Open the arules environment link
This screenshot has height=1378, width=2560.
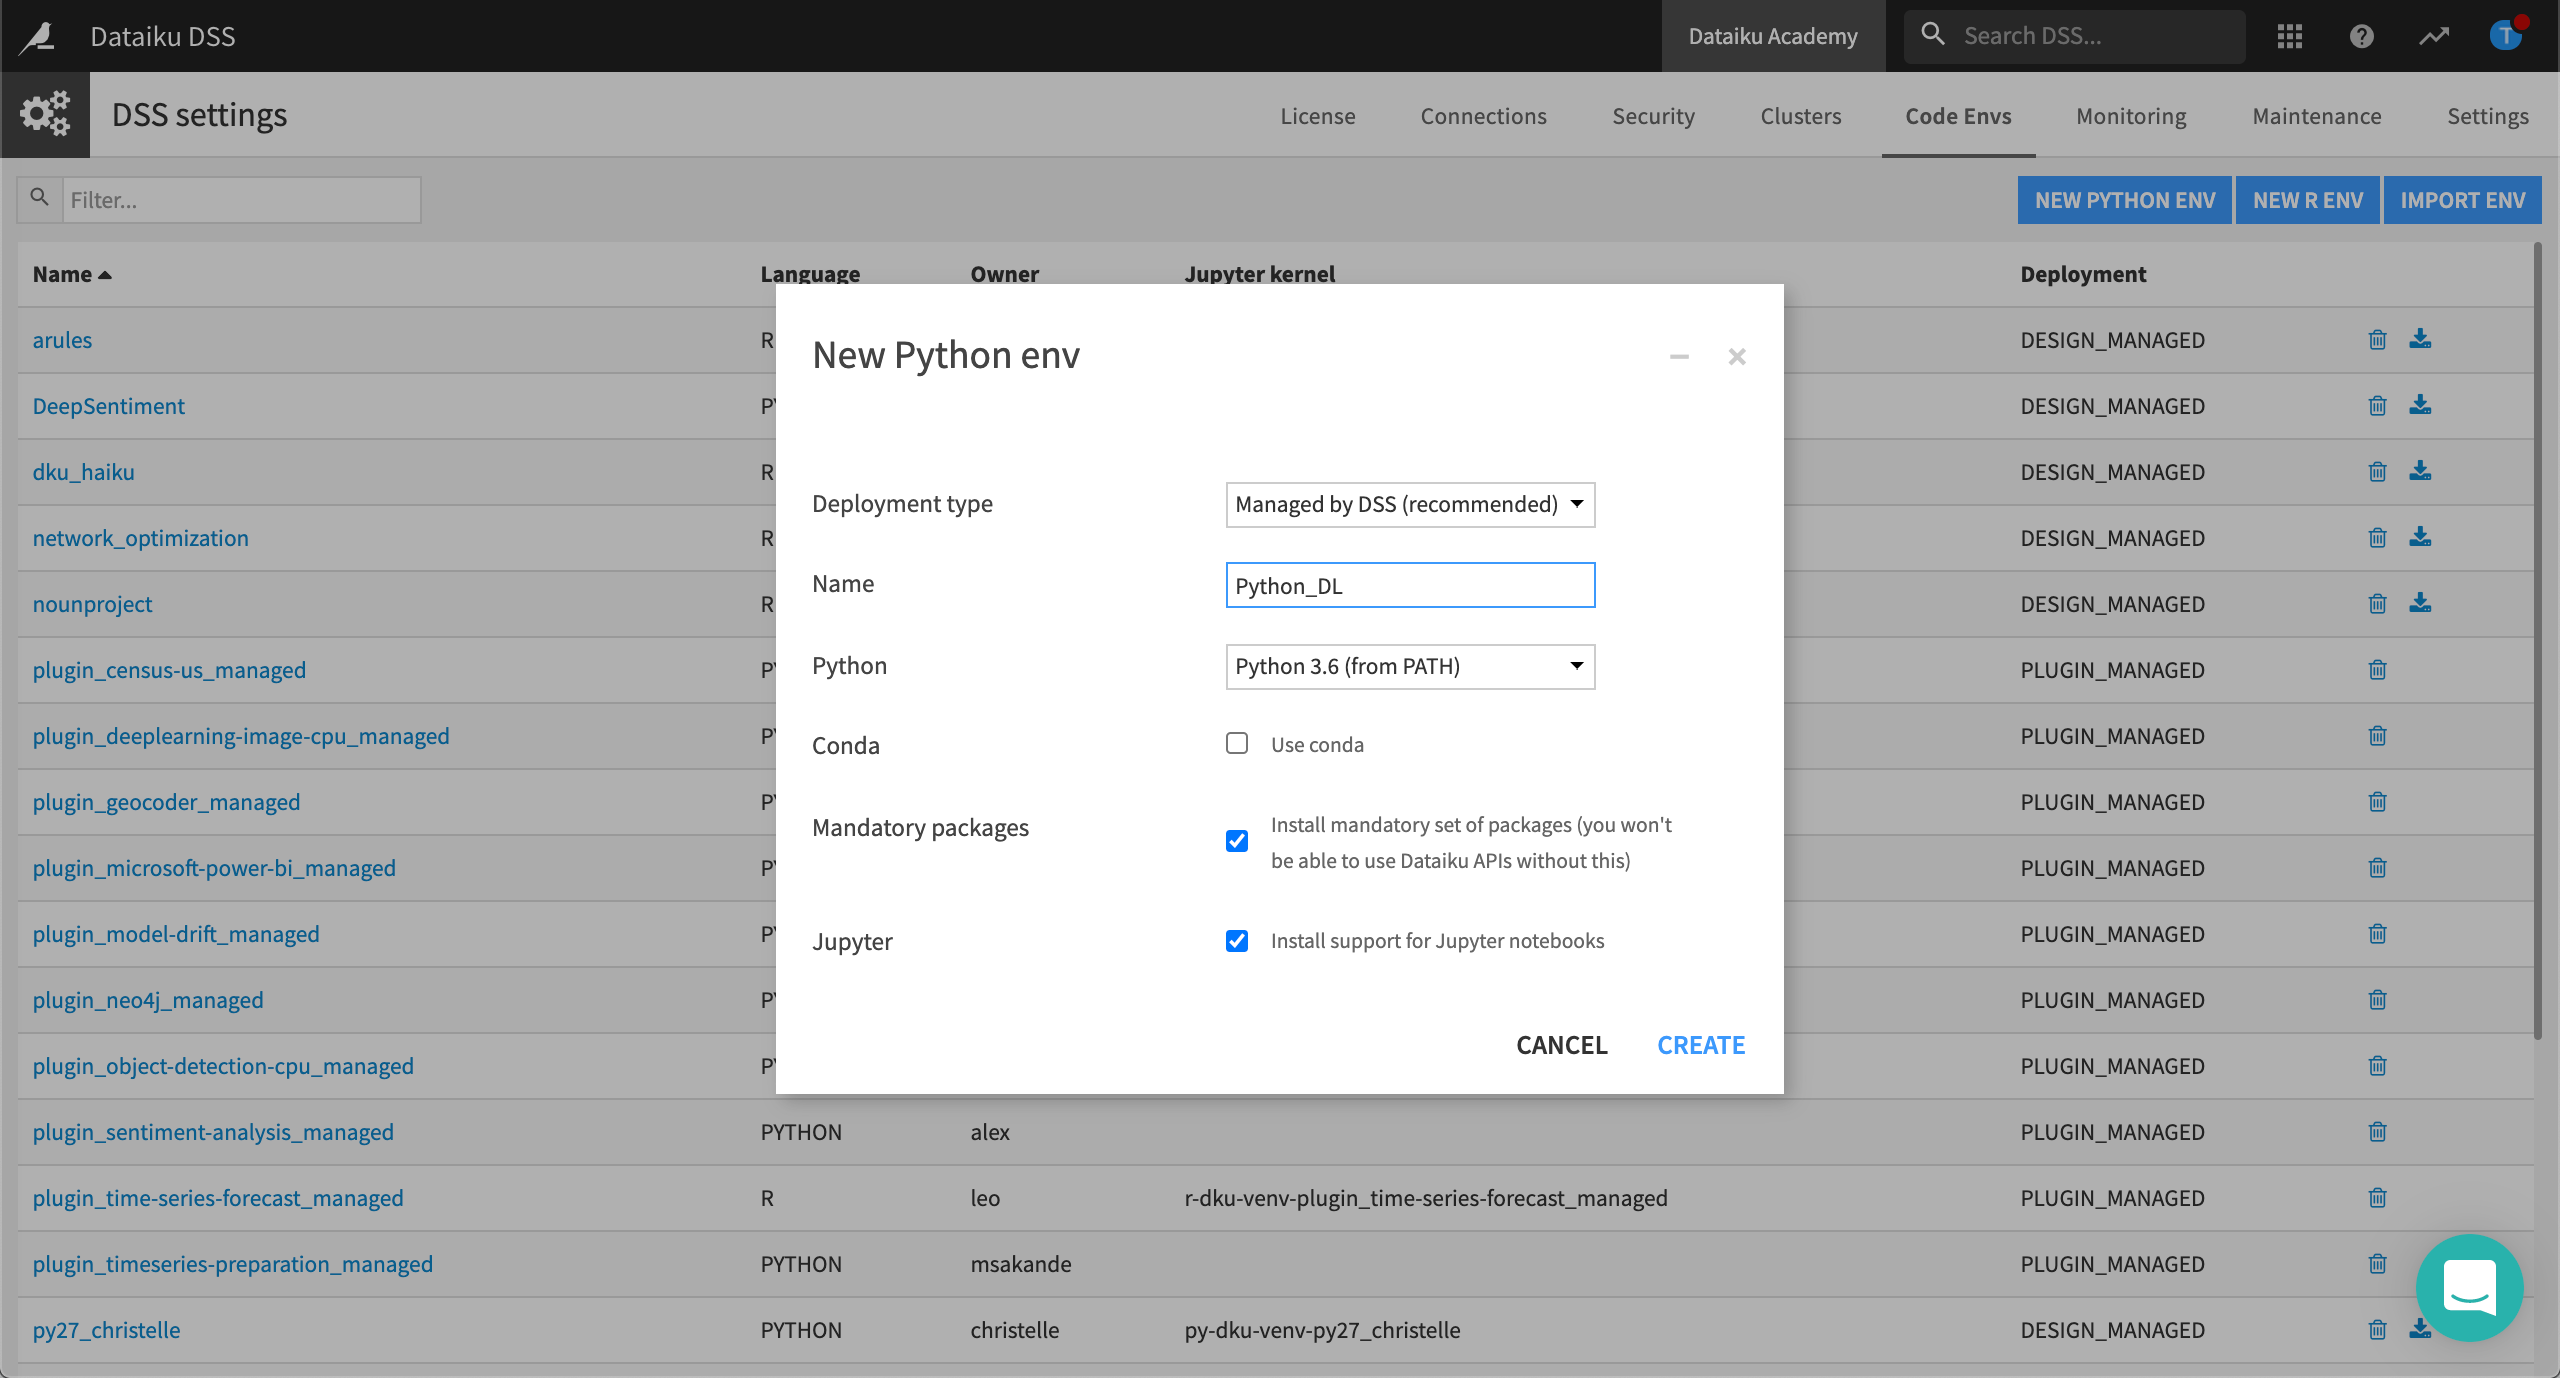coord(62,340)
